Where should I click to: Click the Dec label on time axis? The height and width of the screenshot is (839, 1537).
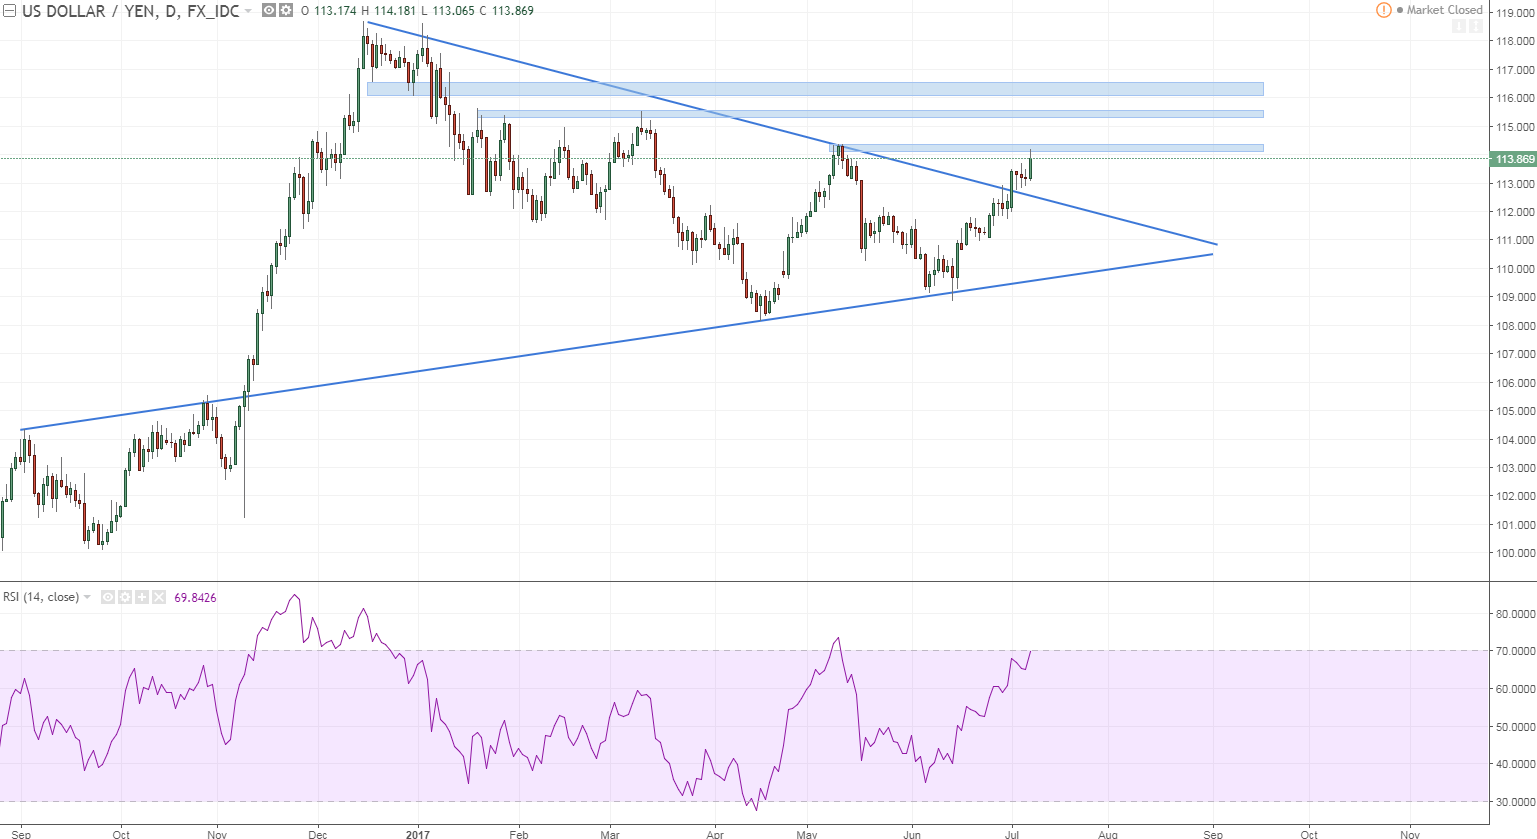pyautogui.click(x=318, y=834)
